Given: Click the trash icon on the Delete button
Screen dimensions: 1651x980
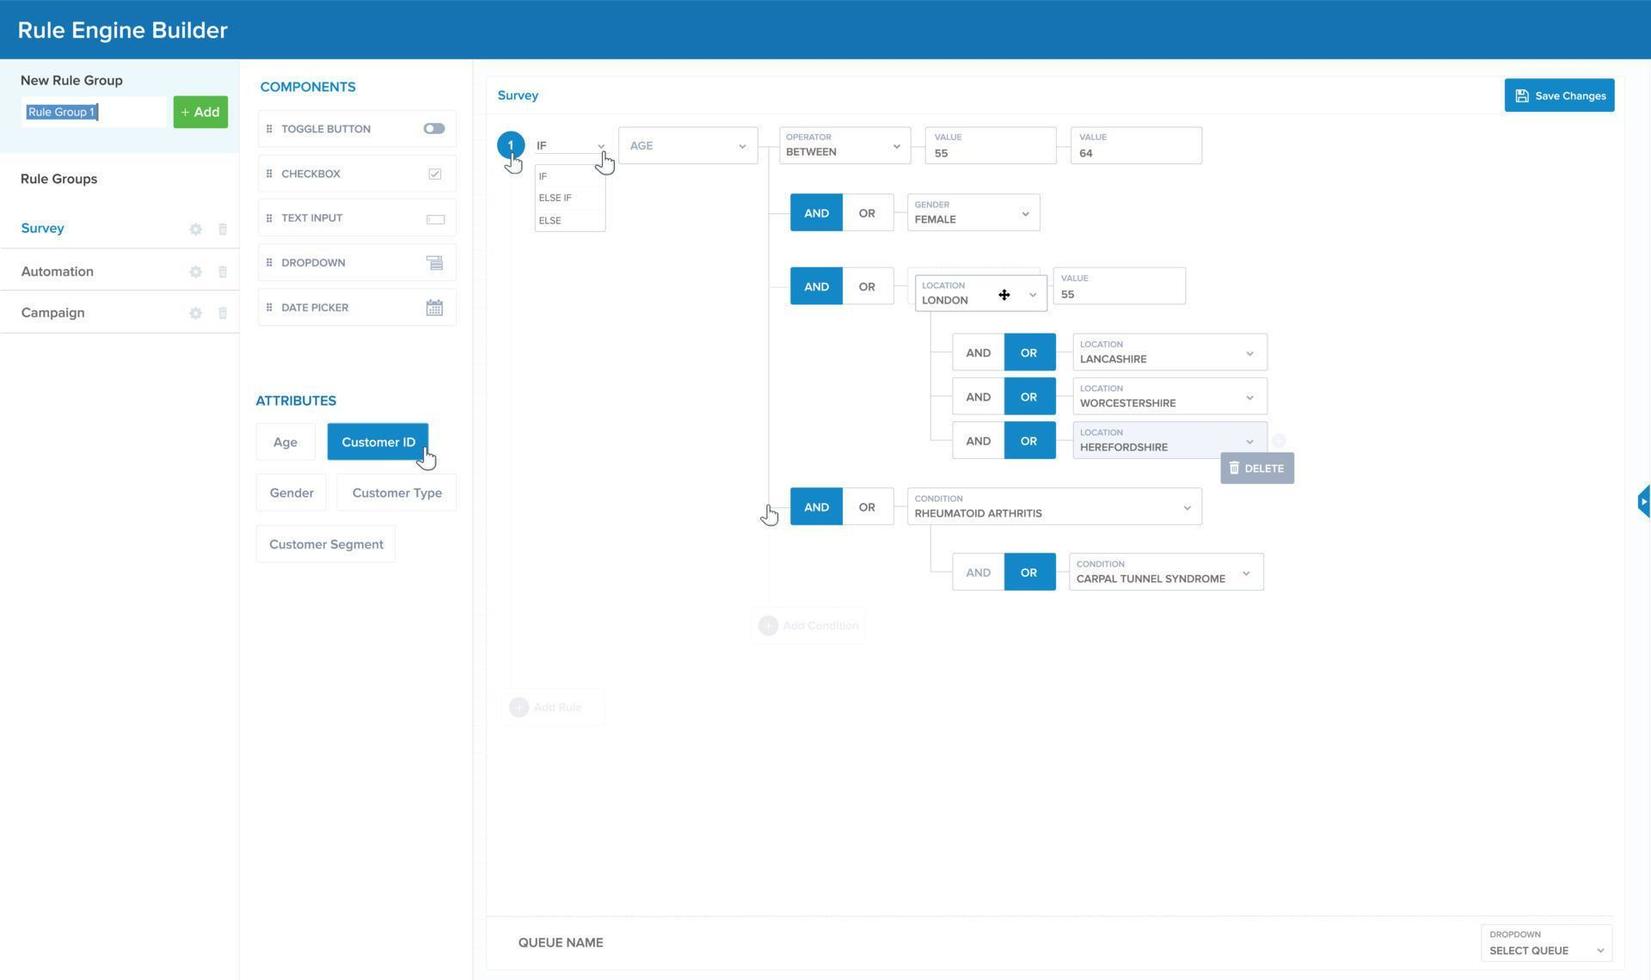Looking at the screenshot, I should (x=1234, y=468).
